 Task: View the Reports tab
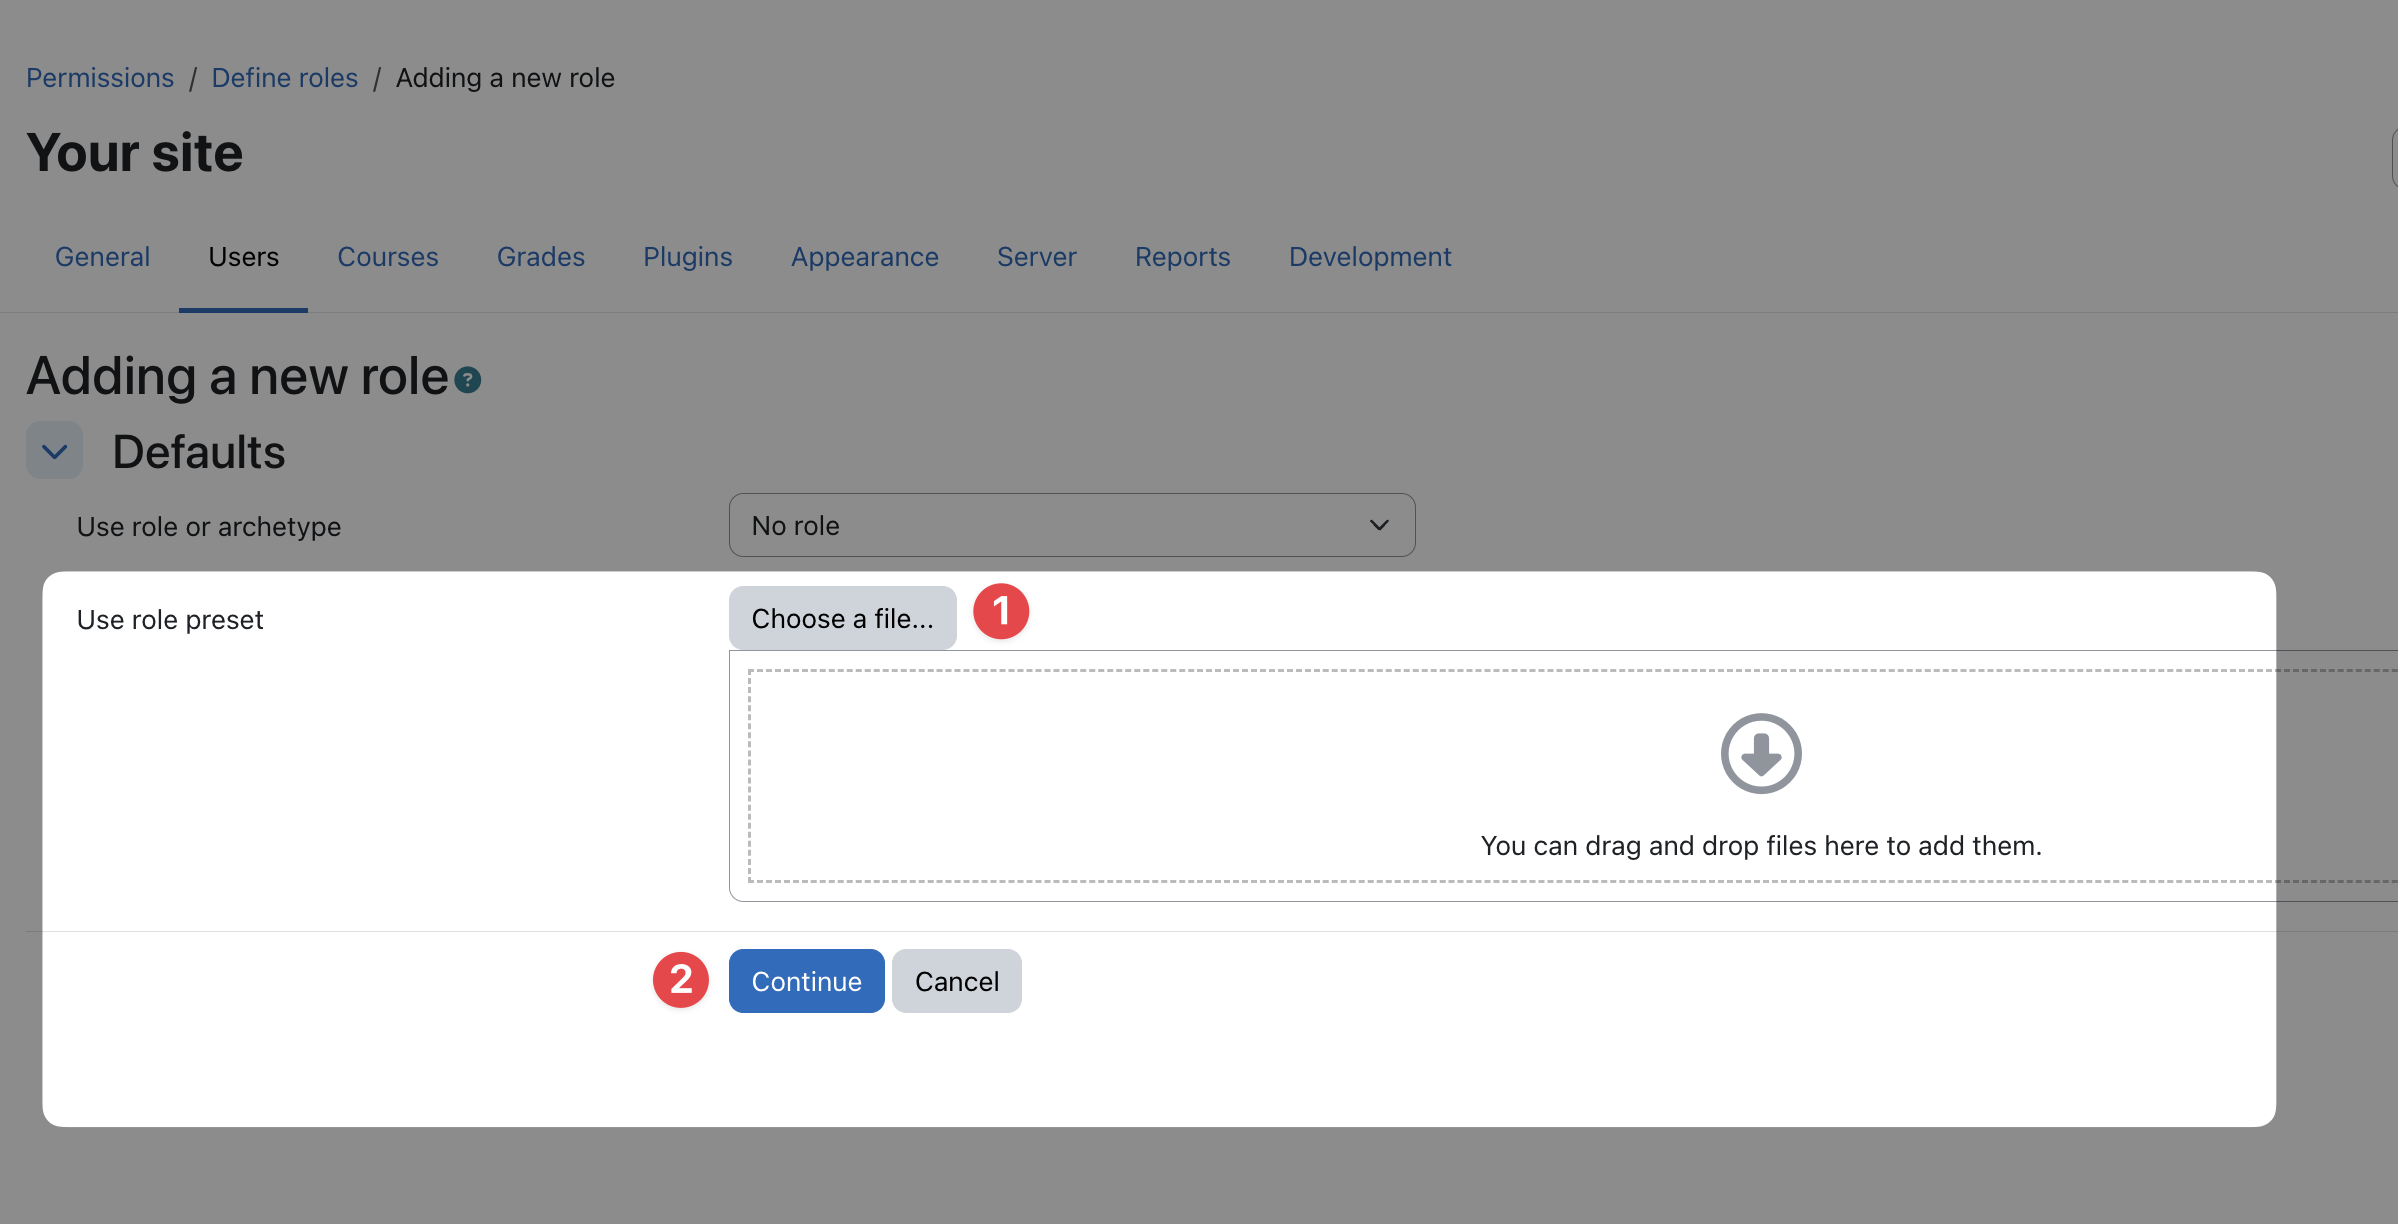pyautogui.click(x=1182, y=257)
